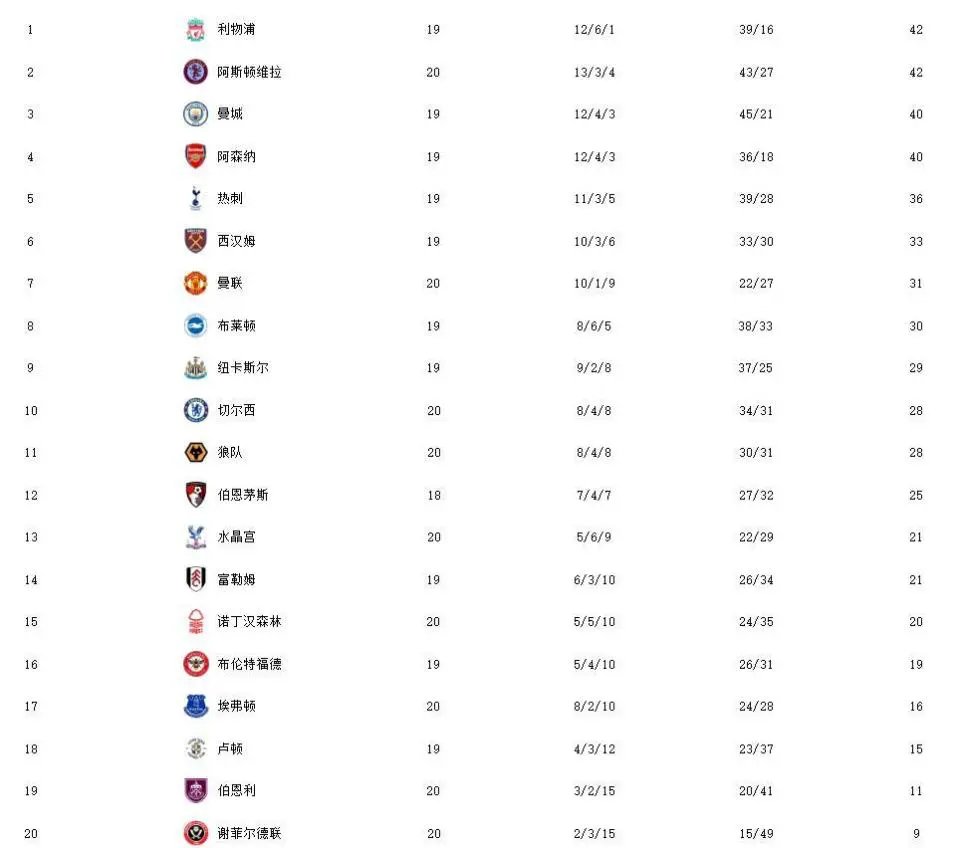
Task: Select the 布伦特福德 team name
Action: (249, 664)
